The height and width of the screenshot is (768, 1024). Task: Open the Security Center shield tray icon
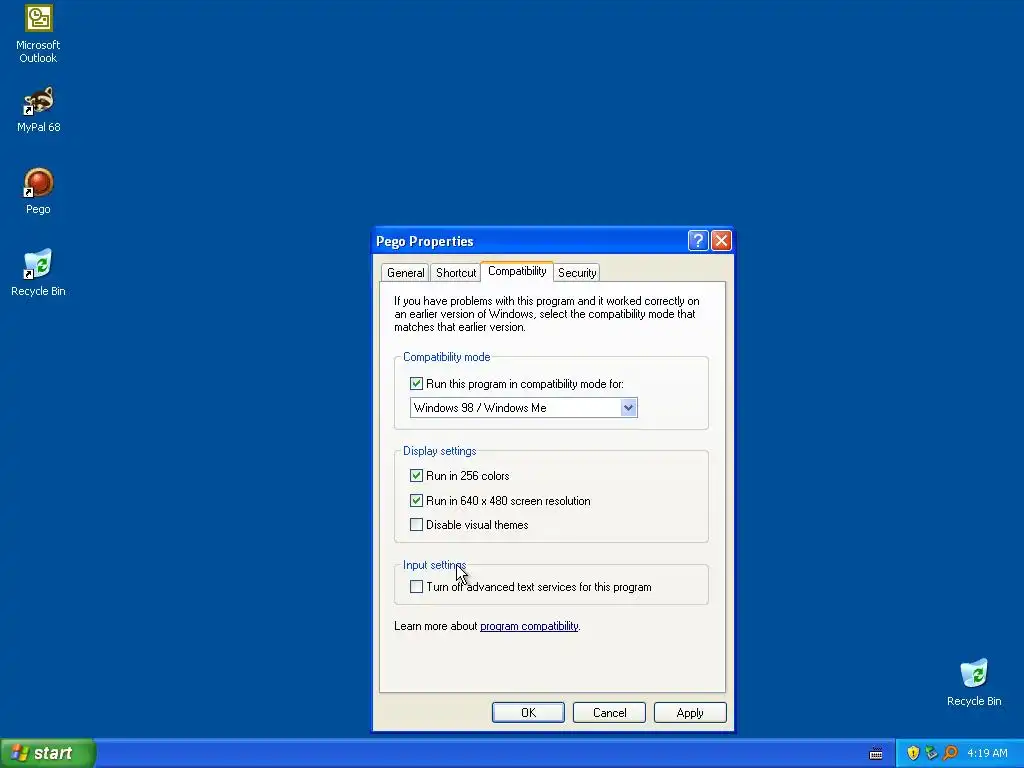(913, 753)
